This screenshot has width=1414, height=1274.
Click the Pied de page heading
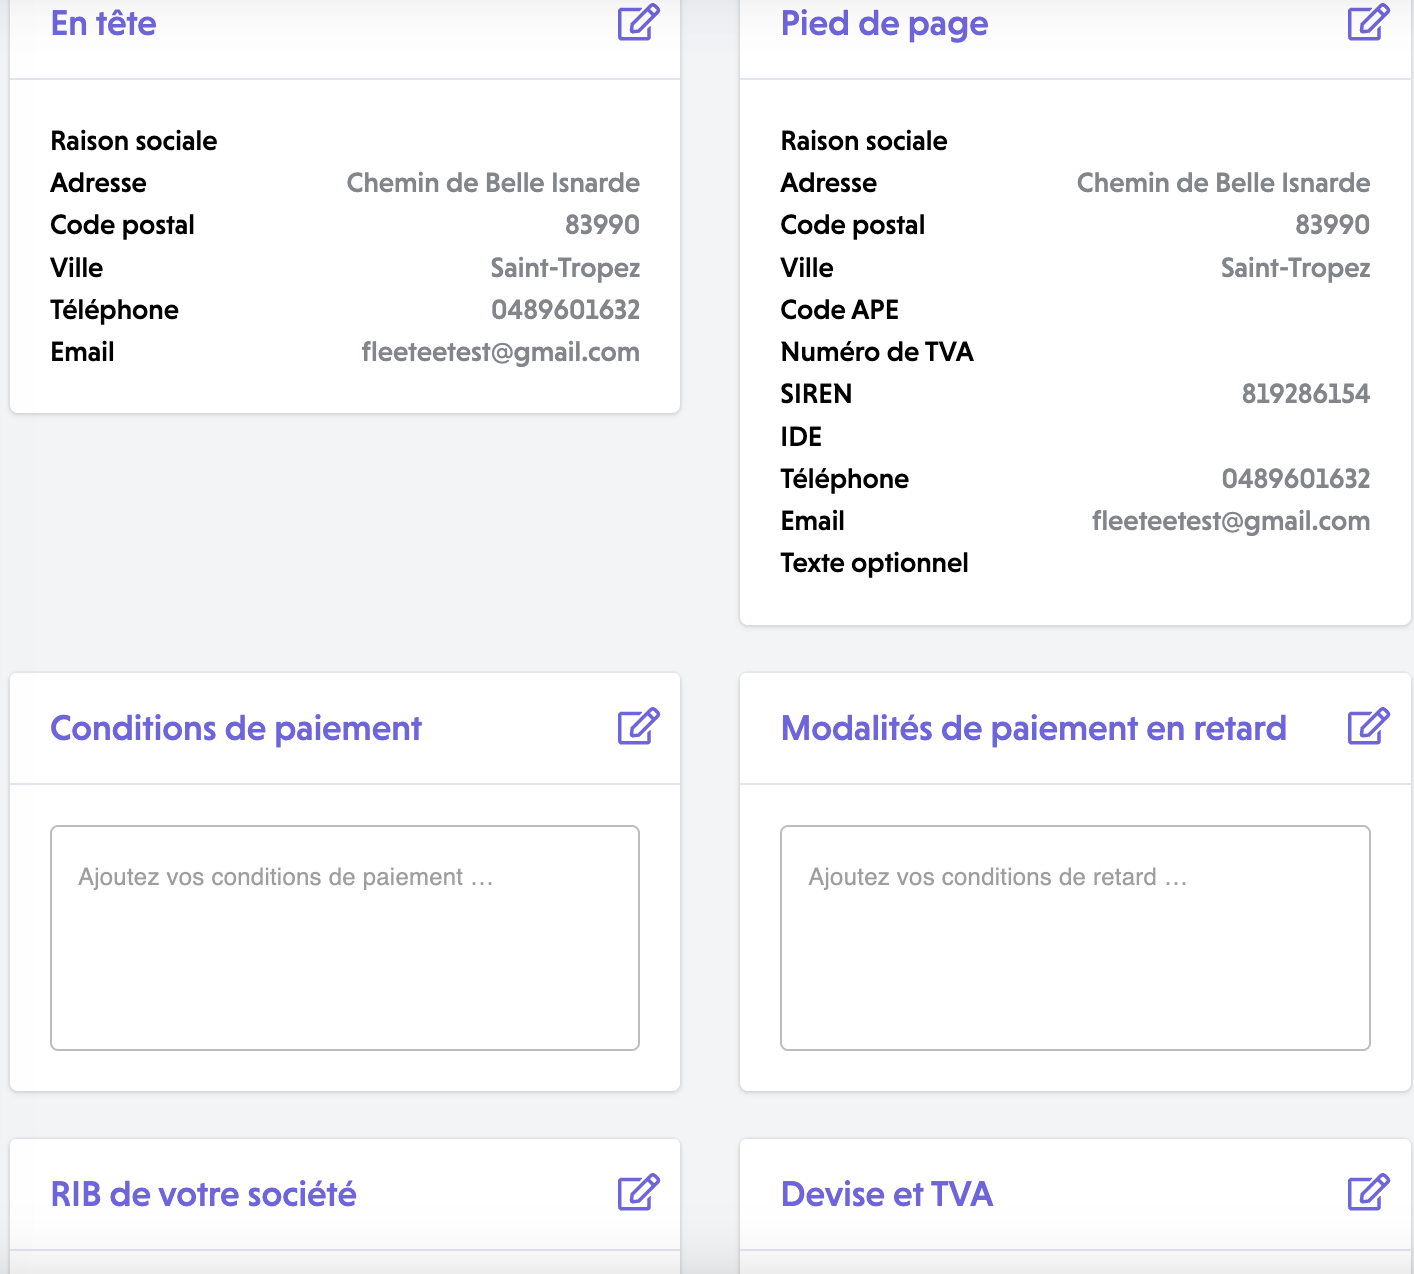coord(884,24)
